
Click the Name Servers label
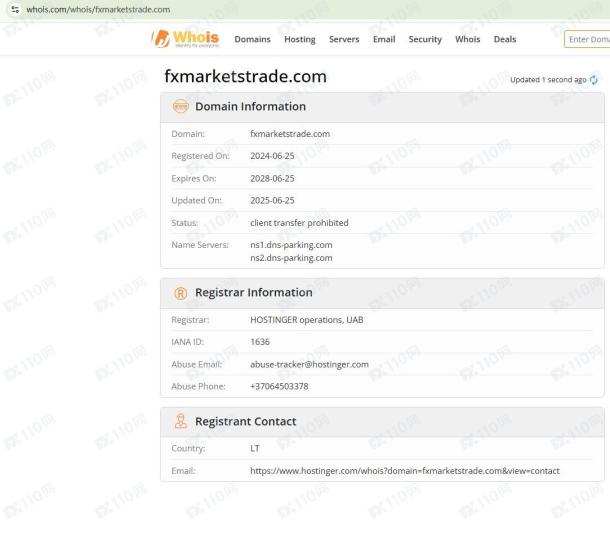[200, 245]
